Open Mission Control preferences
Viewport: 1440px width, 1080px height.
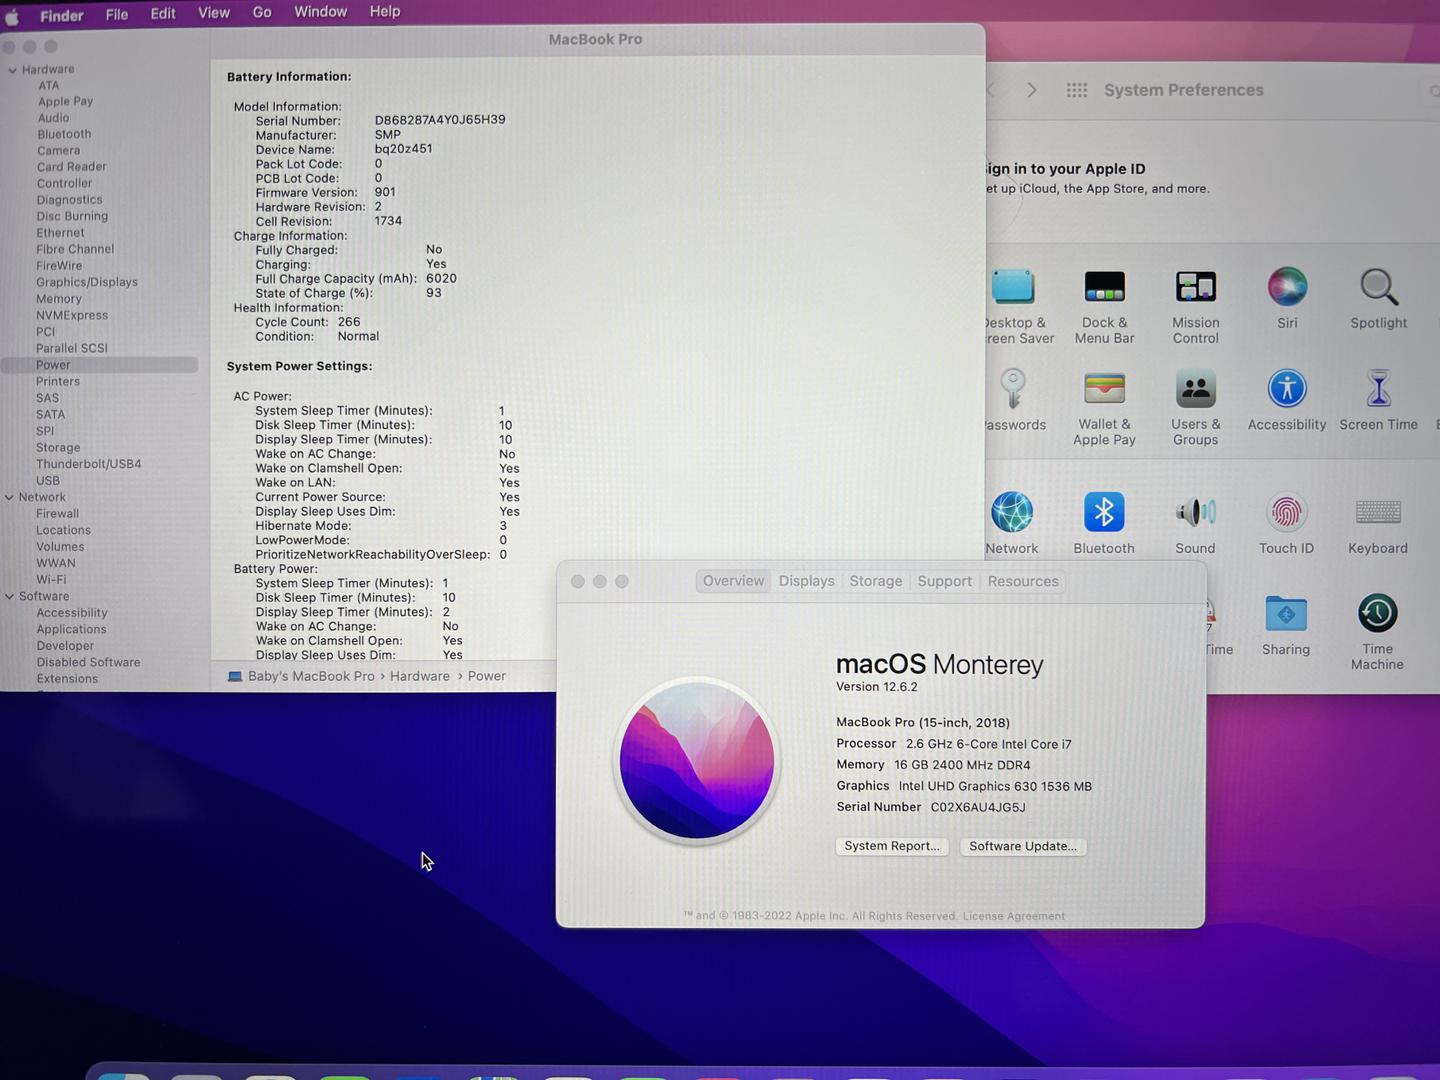tap(1195, 306)
